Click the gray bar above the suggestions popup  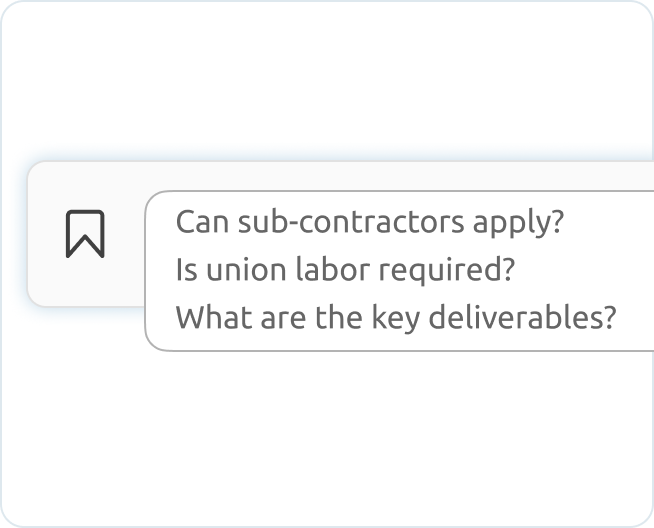[x=400, y=176]
